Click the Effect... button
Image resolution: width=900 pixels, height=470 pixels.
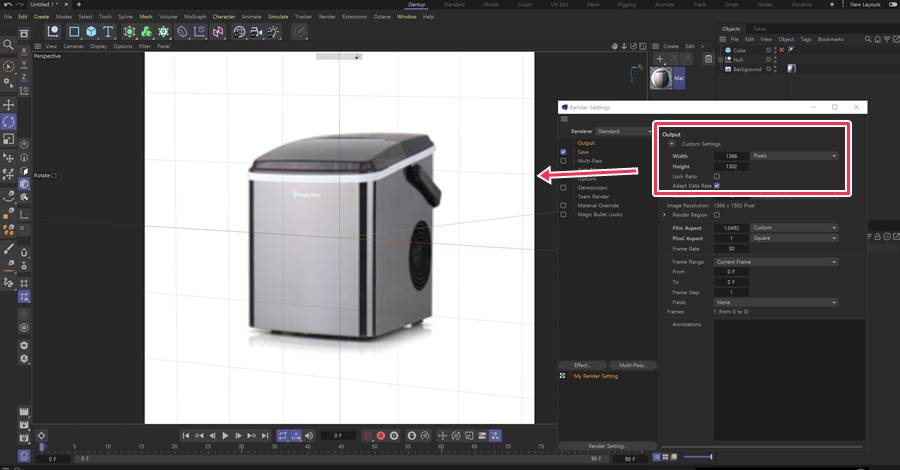(x=582, y=365)
